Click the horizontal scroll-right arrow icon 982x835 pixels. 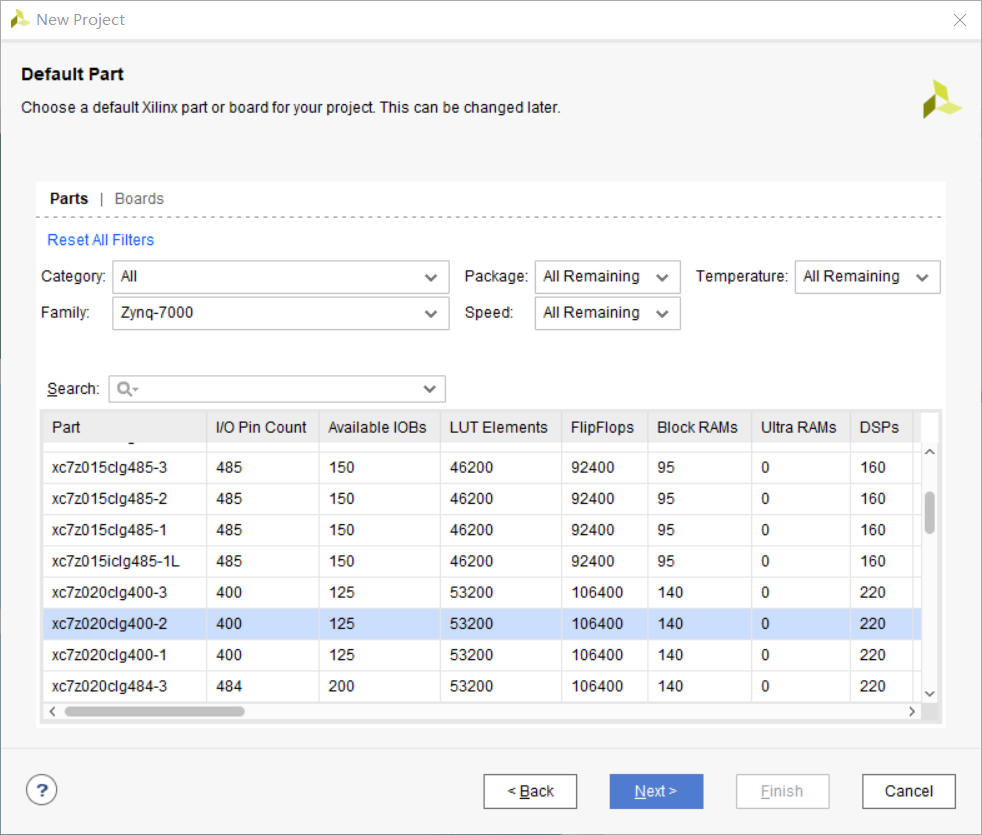[912, 712]
